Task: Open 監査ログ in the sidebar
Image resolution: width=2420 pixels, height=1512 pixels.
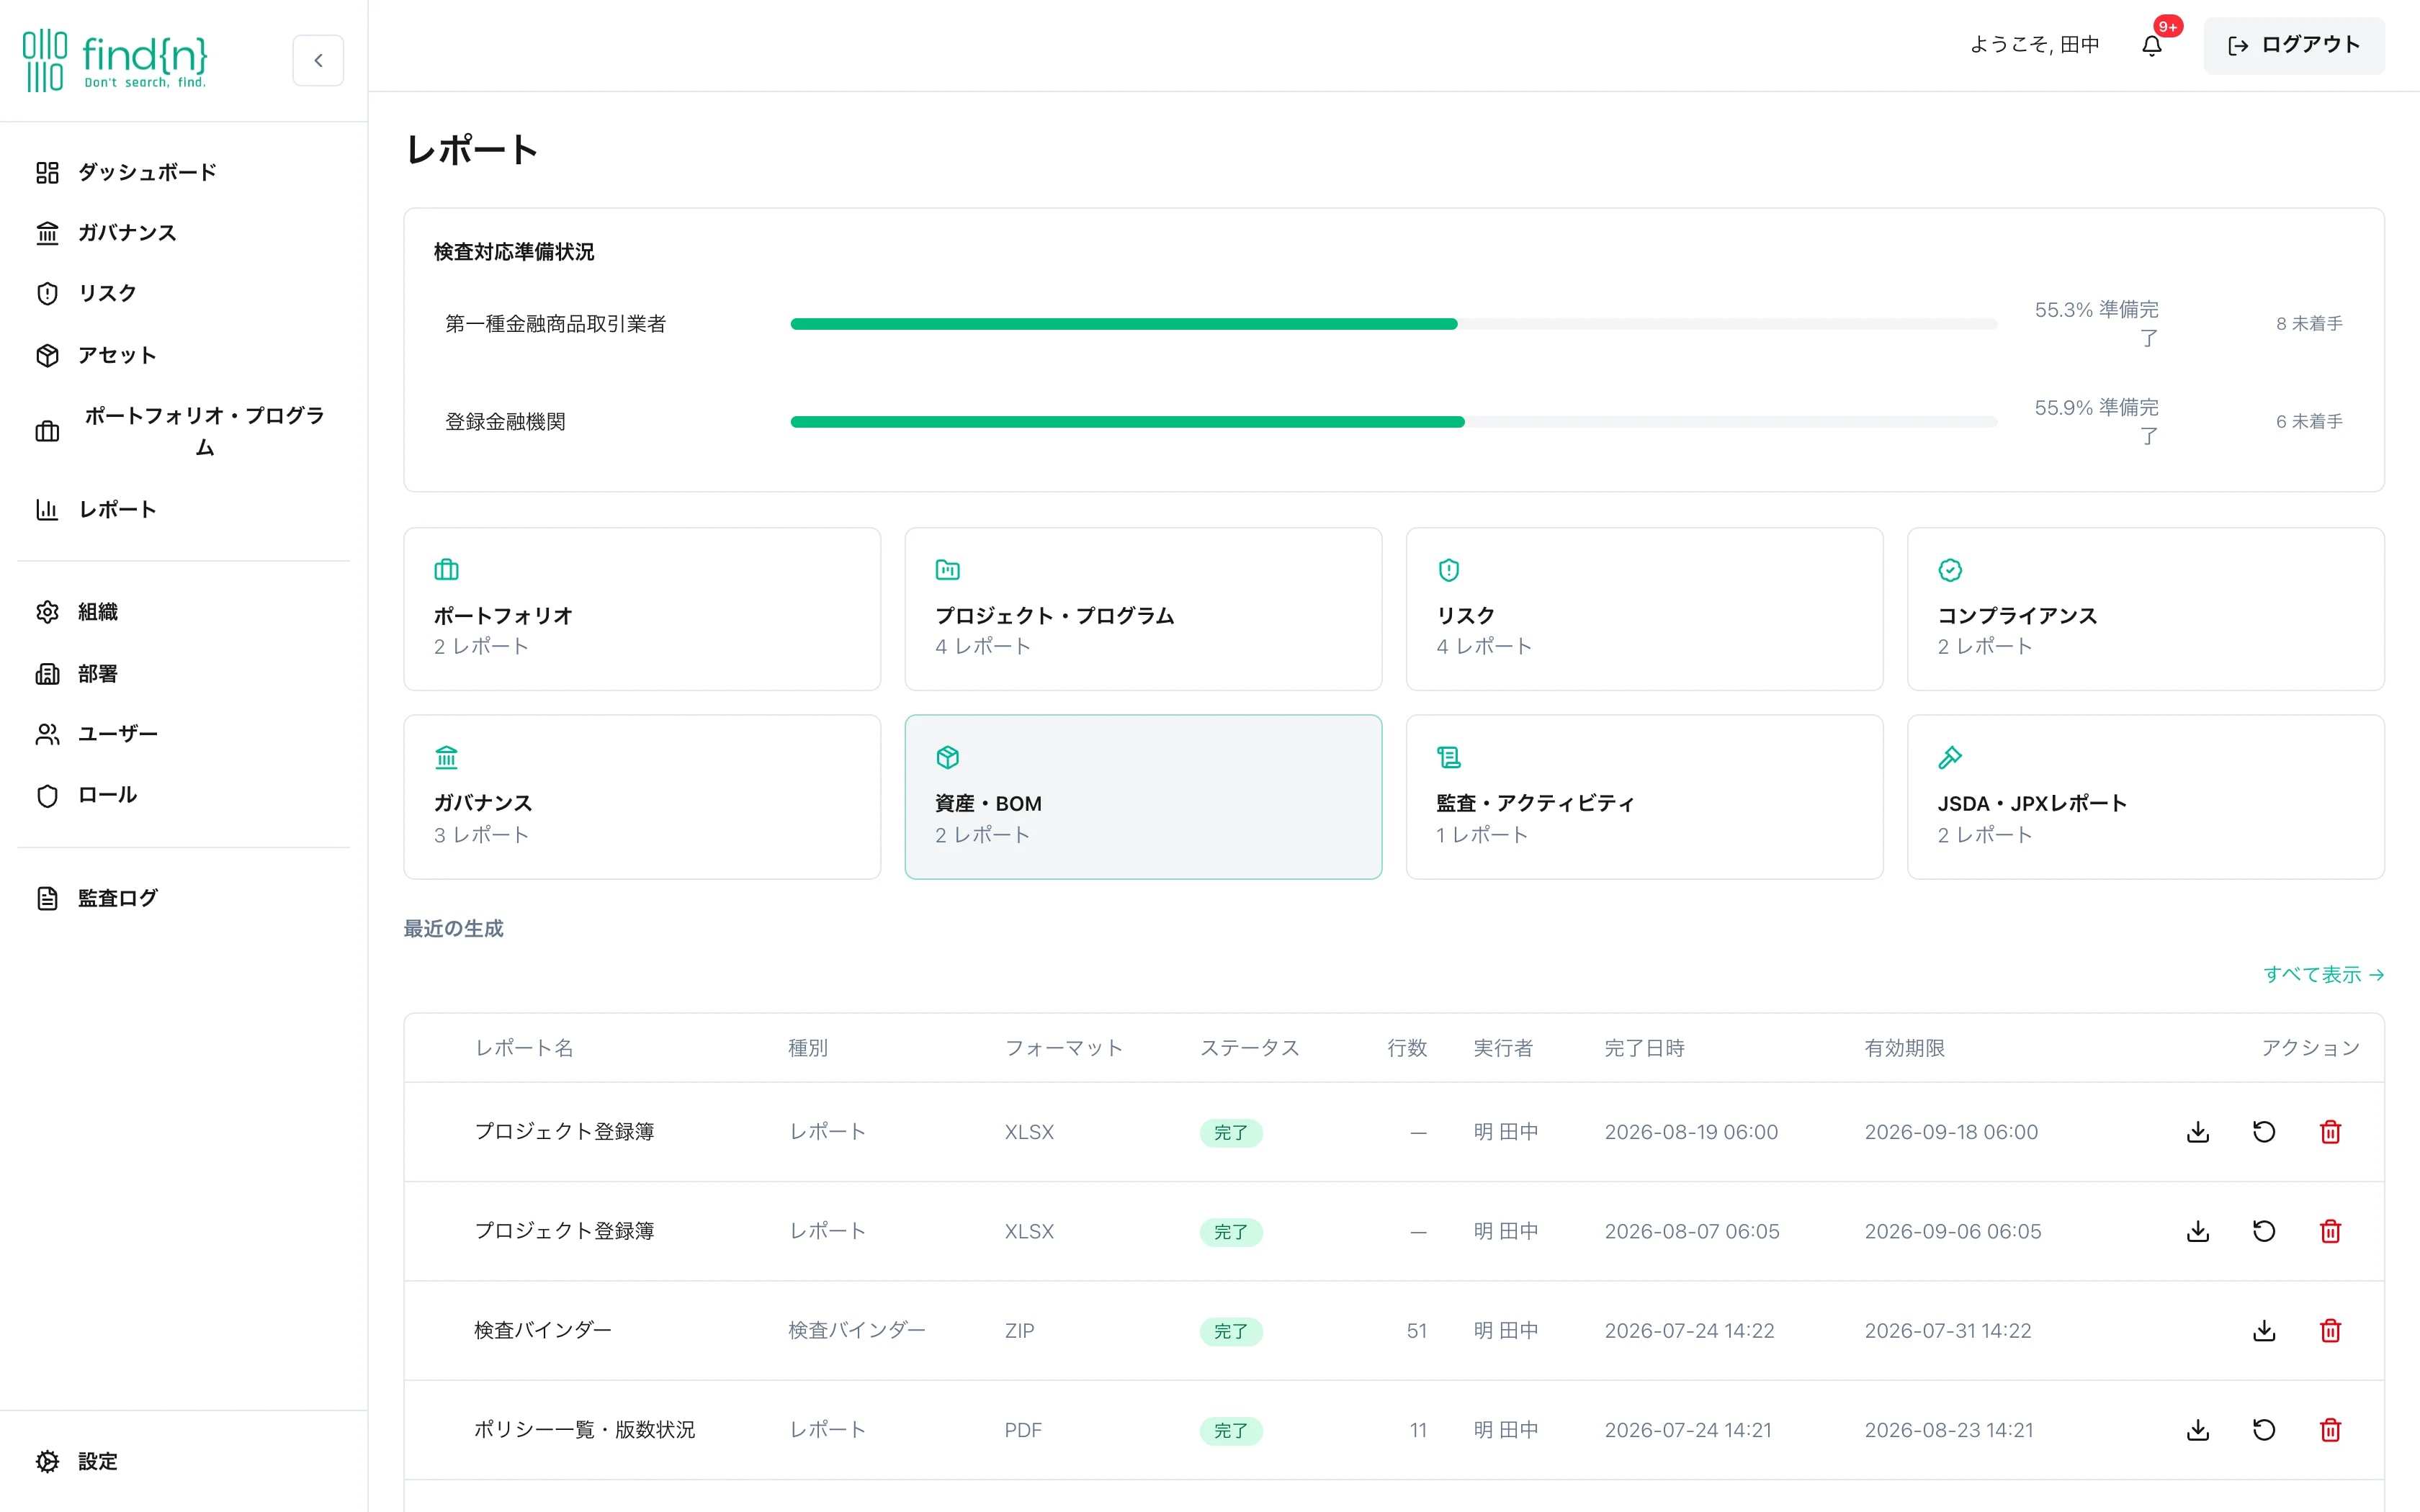Action: (x=183, y=898)
